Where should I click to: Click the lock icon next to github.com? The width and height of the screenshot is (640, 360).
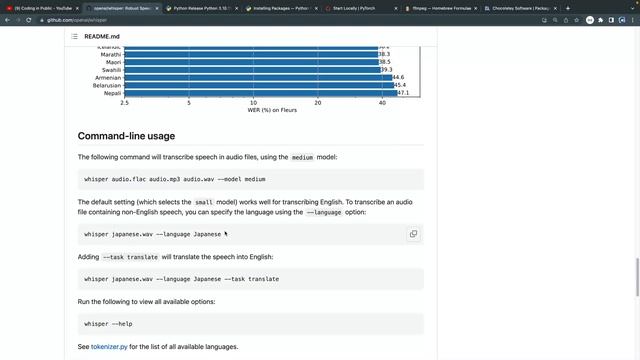(x=42, y=20)
